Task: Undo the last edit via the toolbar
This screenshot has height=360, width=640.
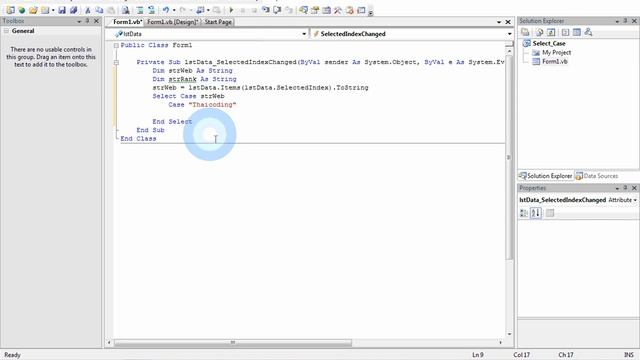Action: point(165,10)
